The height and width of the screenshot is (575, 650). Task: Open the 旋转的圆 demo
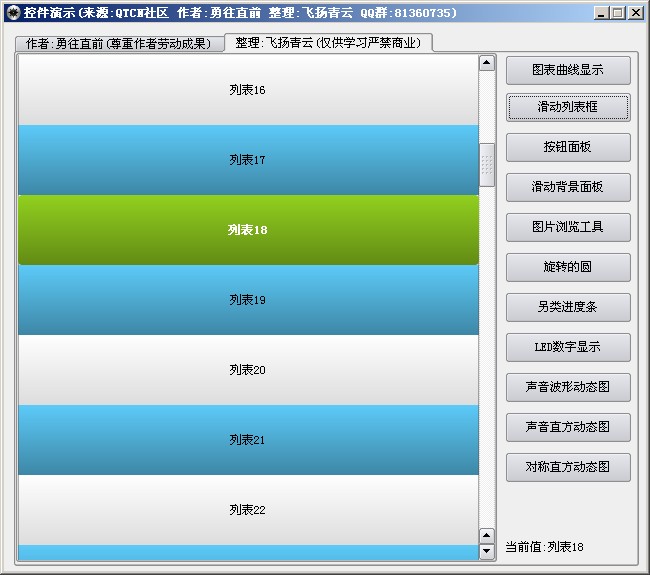click(568, 267)
